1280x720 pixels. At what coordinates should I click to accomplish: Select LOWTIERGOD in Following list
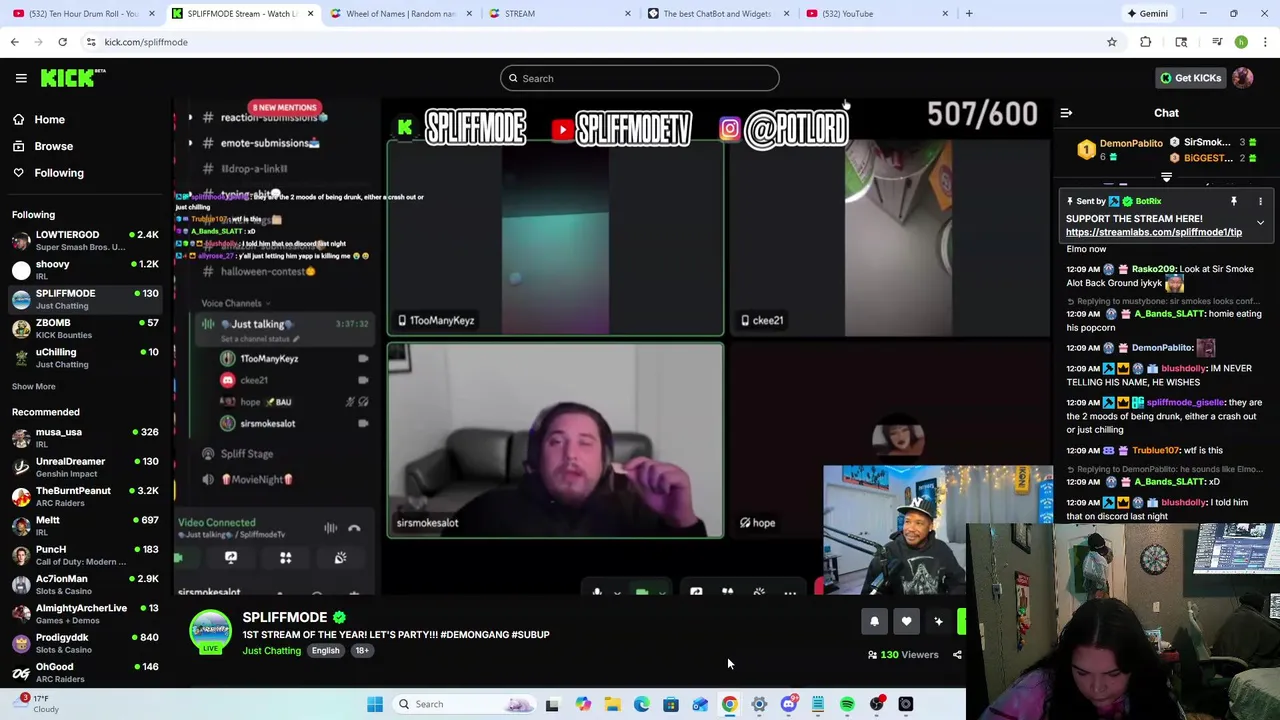click(x=84, y=240)
